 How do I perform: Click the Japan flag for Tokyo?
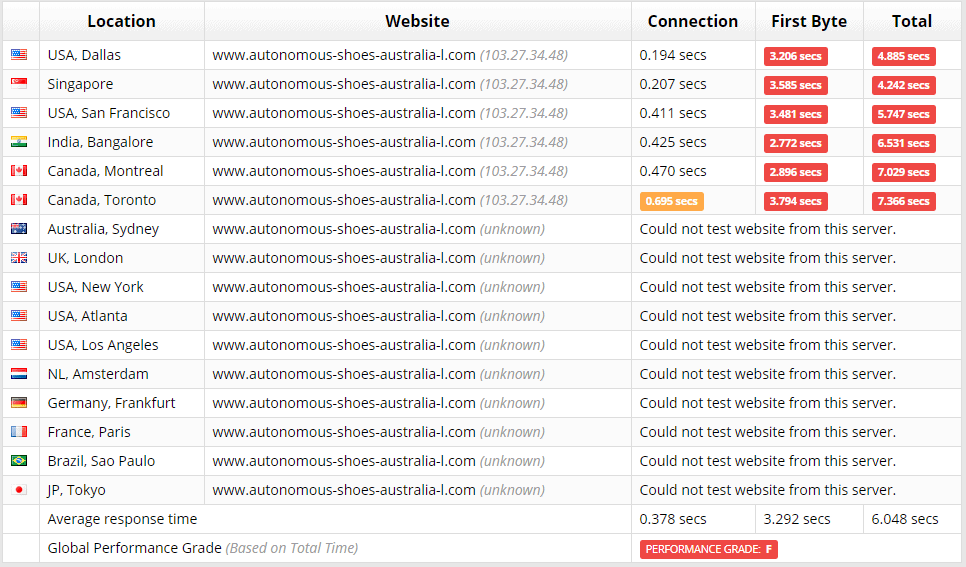pos(19,489)
